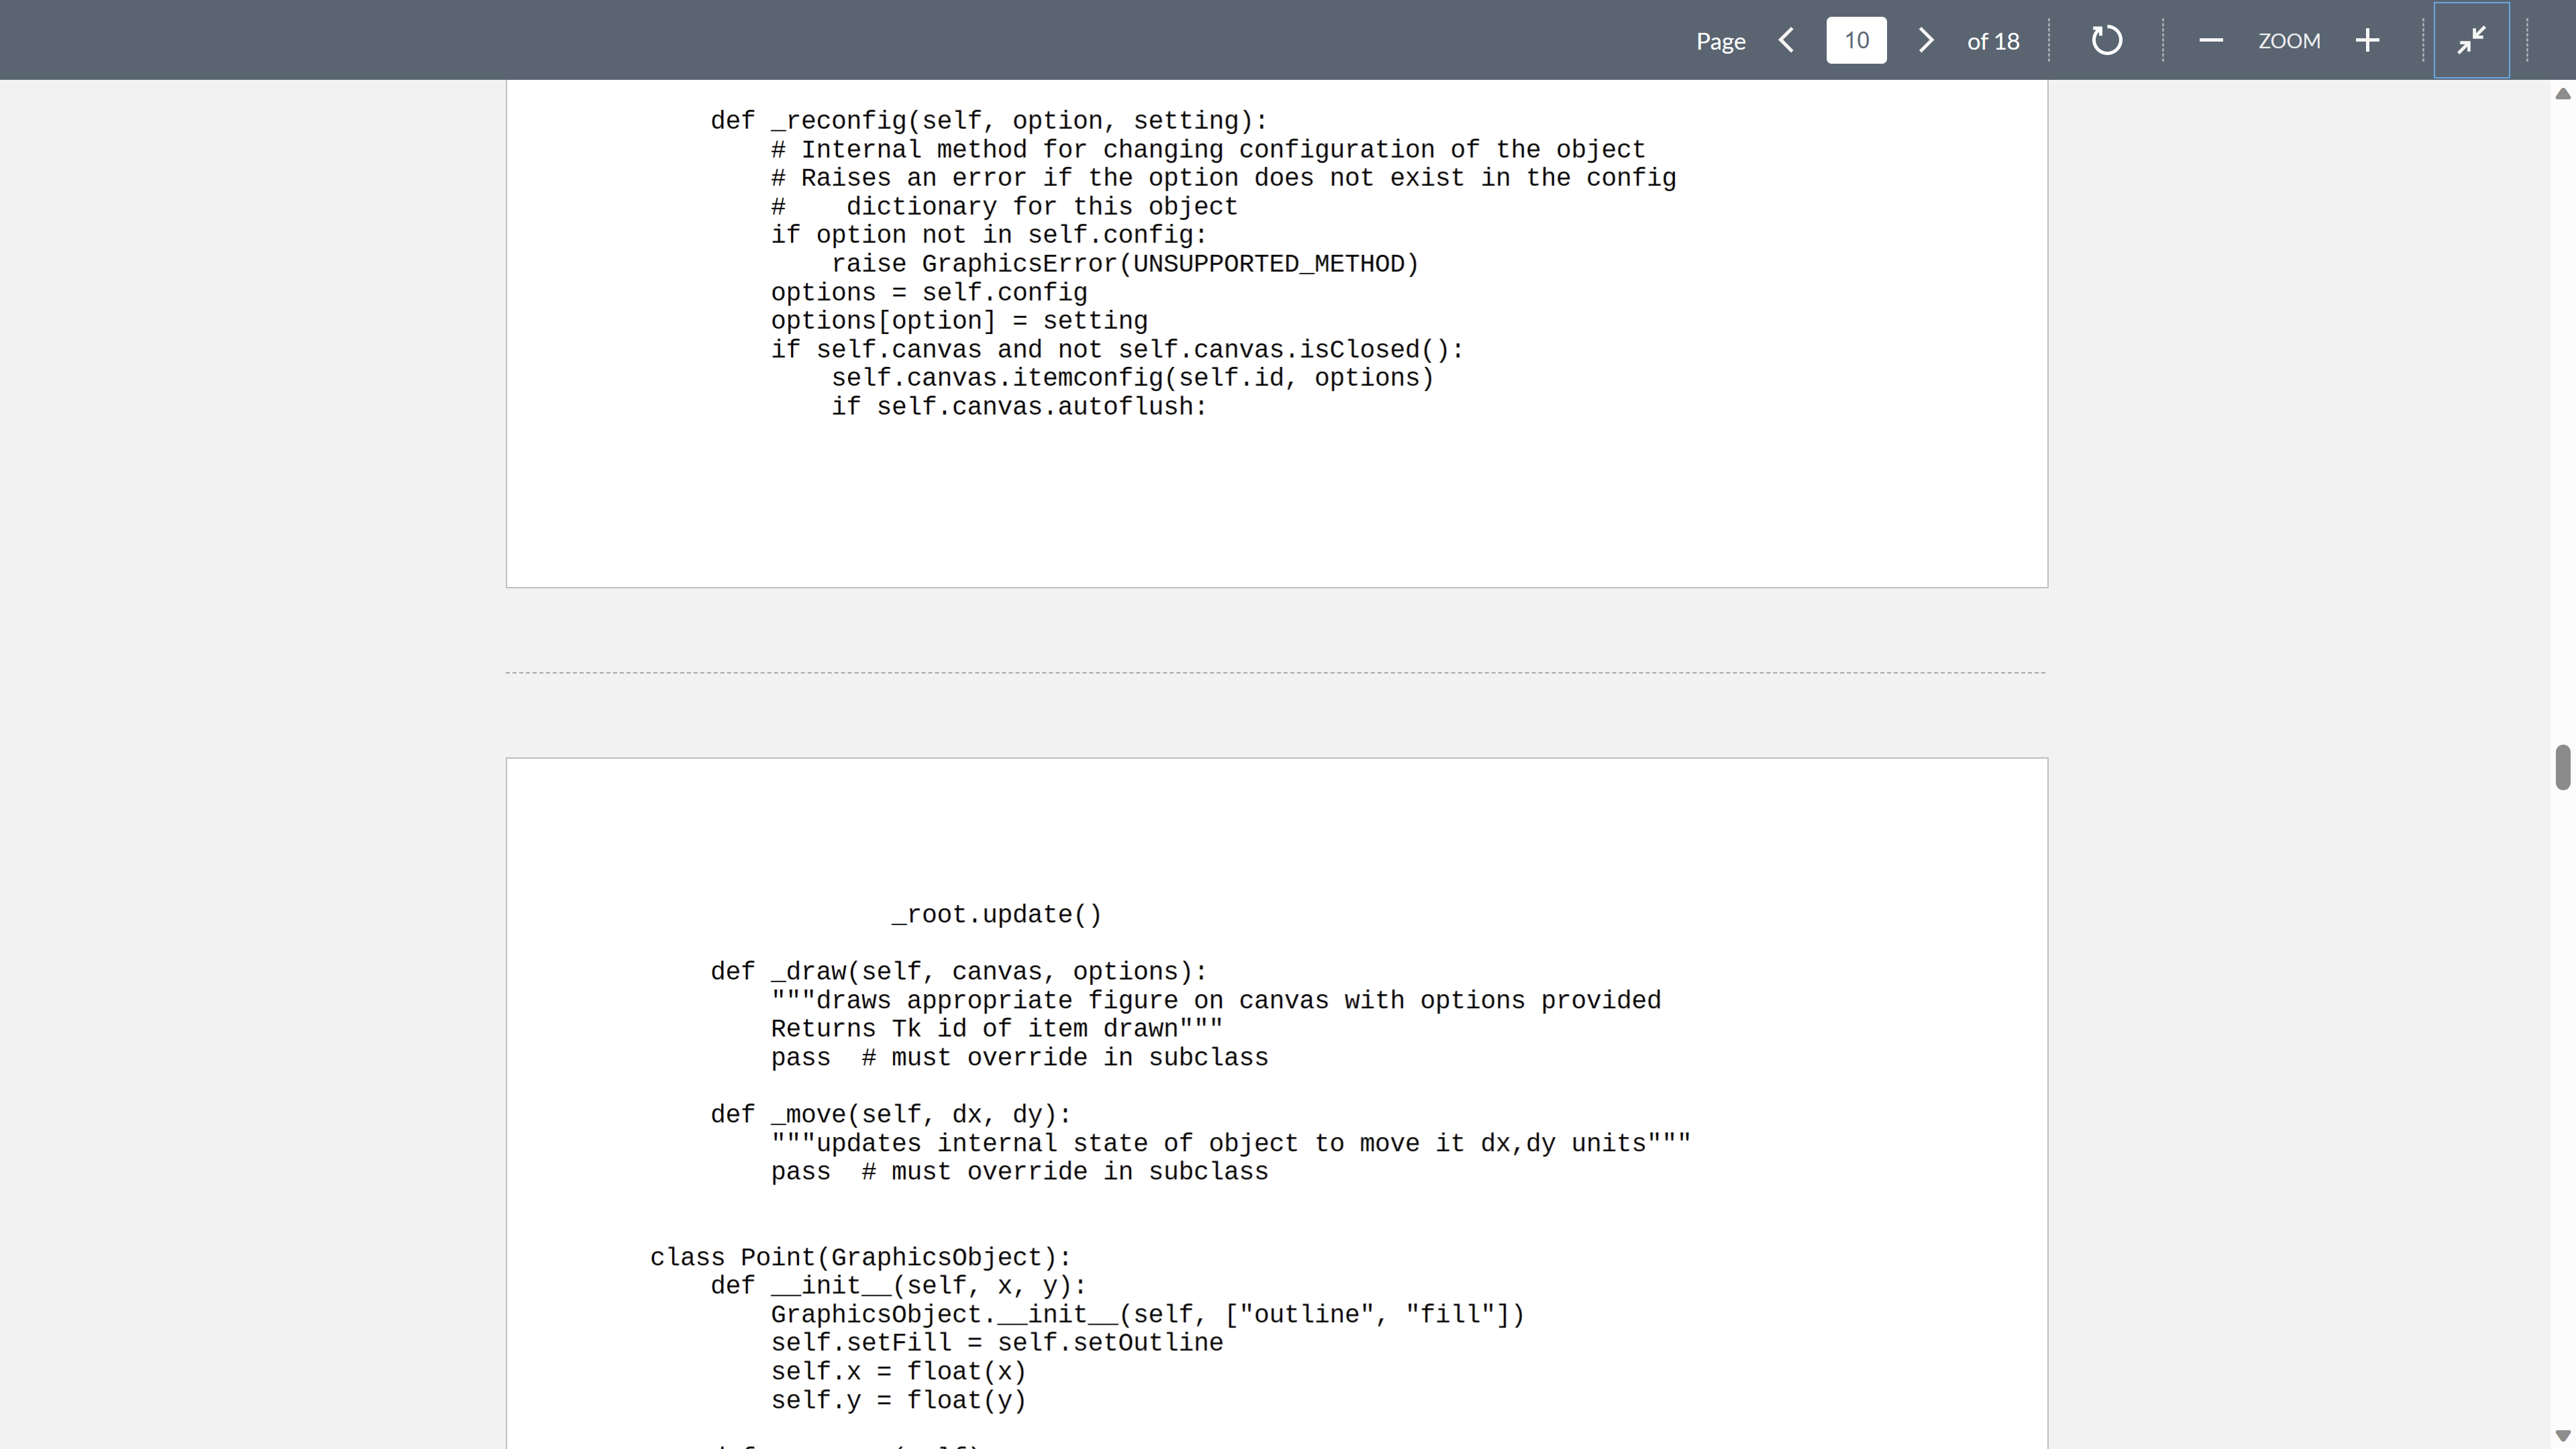Click the scrollbar down arrow
2576x1449 pixels.
pyautogui.click(x=2562, y=1436)
